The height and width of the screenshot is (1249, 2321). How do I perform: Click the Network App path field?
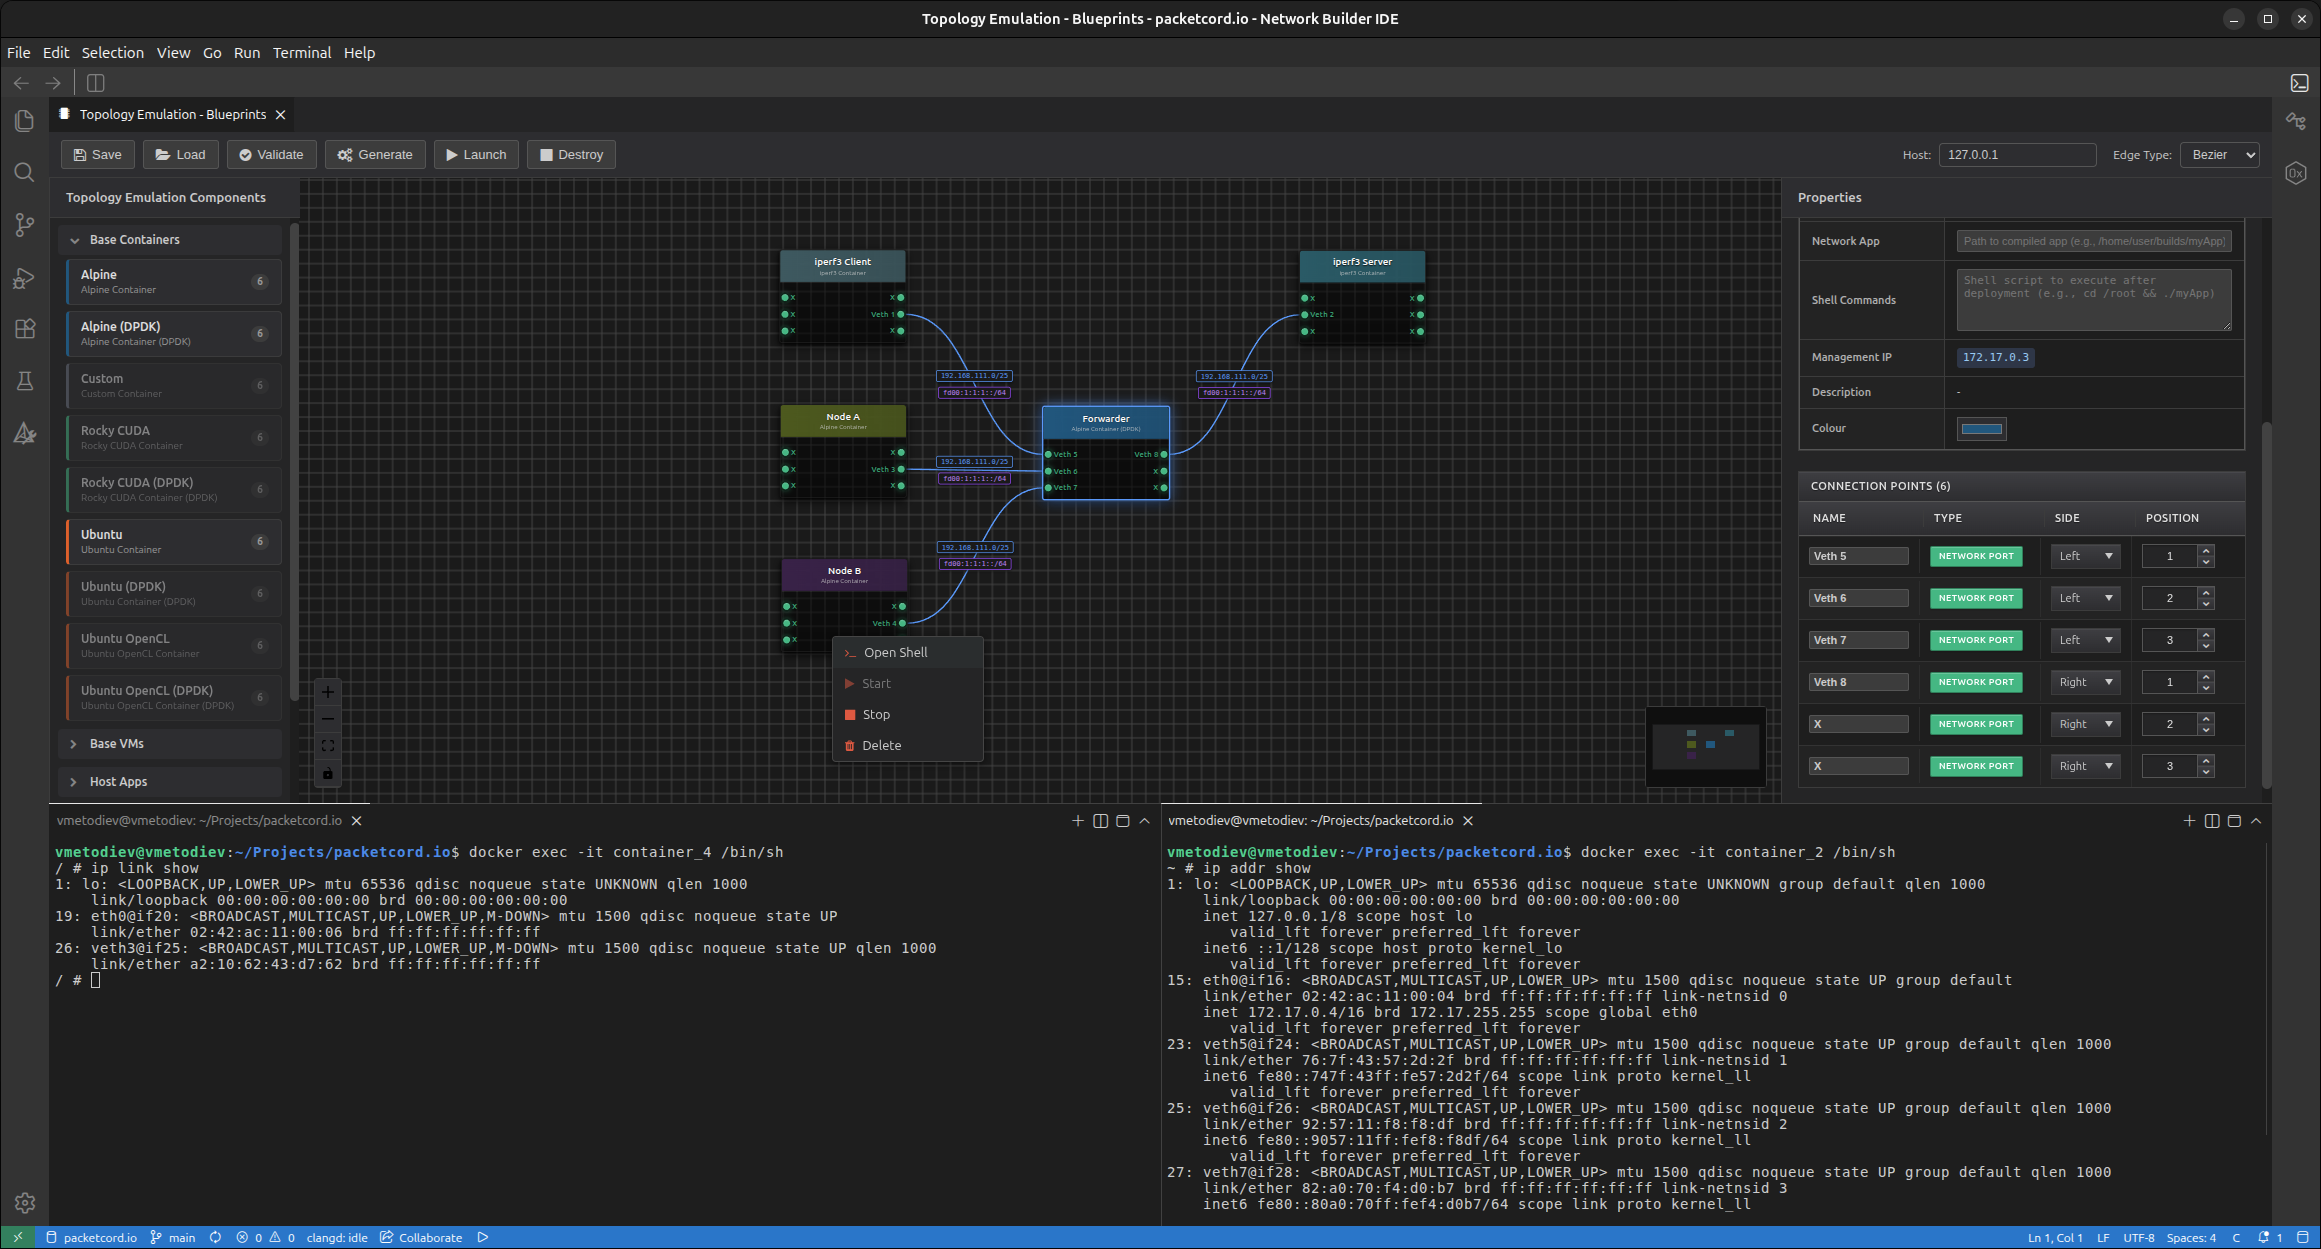pos(2094,241)
